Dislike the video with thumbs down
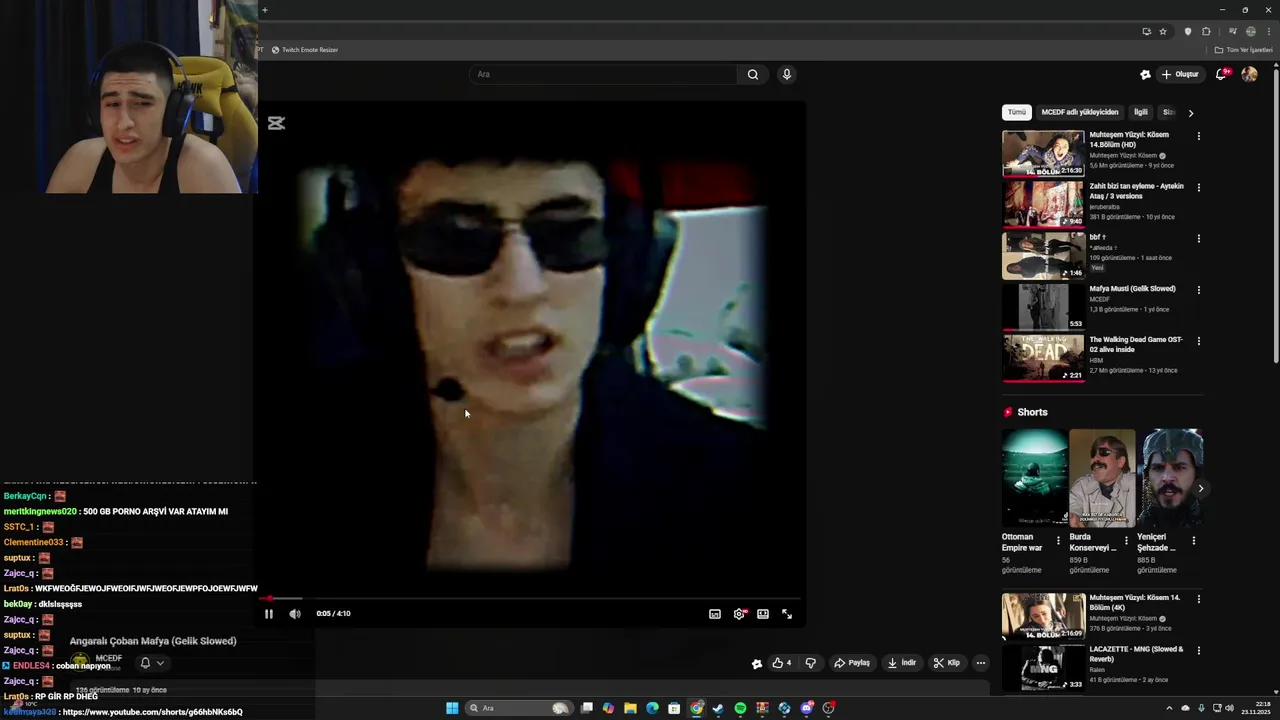 coord(811,663)
